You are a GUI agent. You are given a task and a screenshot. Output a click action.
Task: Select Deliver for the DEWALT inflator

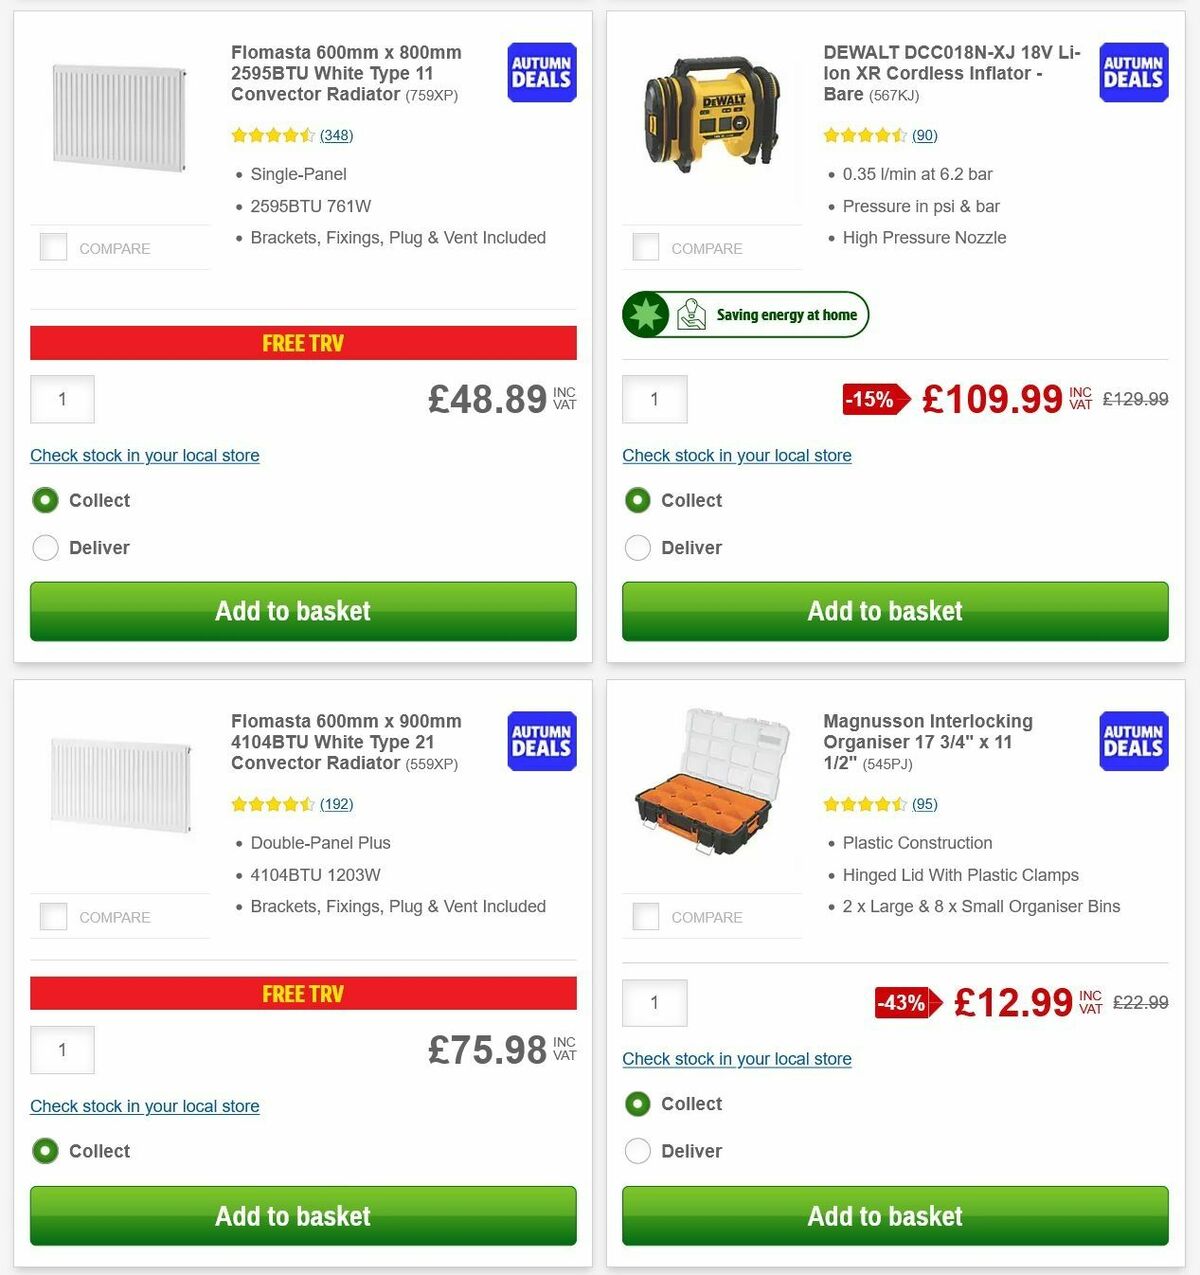pos(638,548)
